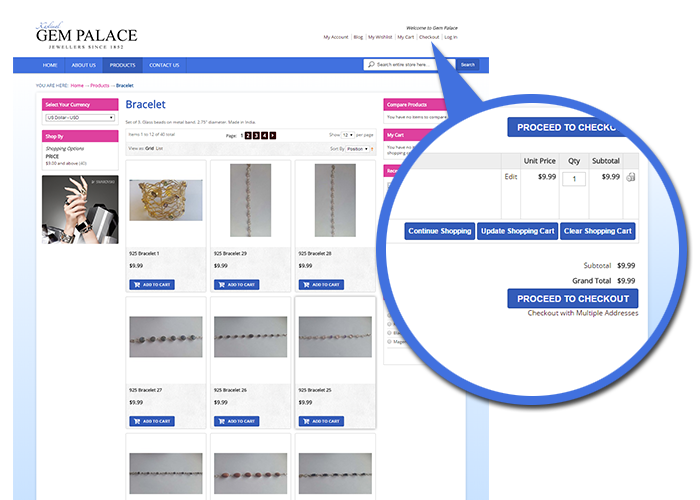Image resolution: width=700 pixels, height=500 pixels.
Task: Open the 925 Bracelet 28 product image
Action: click(x=335, y=200)
